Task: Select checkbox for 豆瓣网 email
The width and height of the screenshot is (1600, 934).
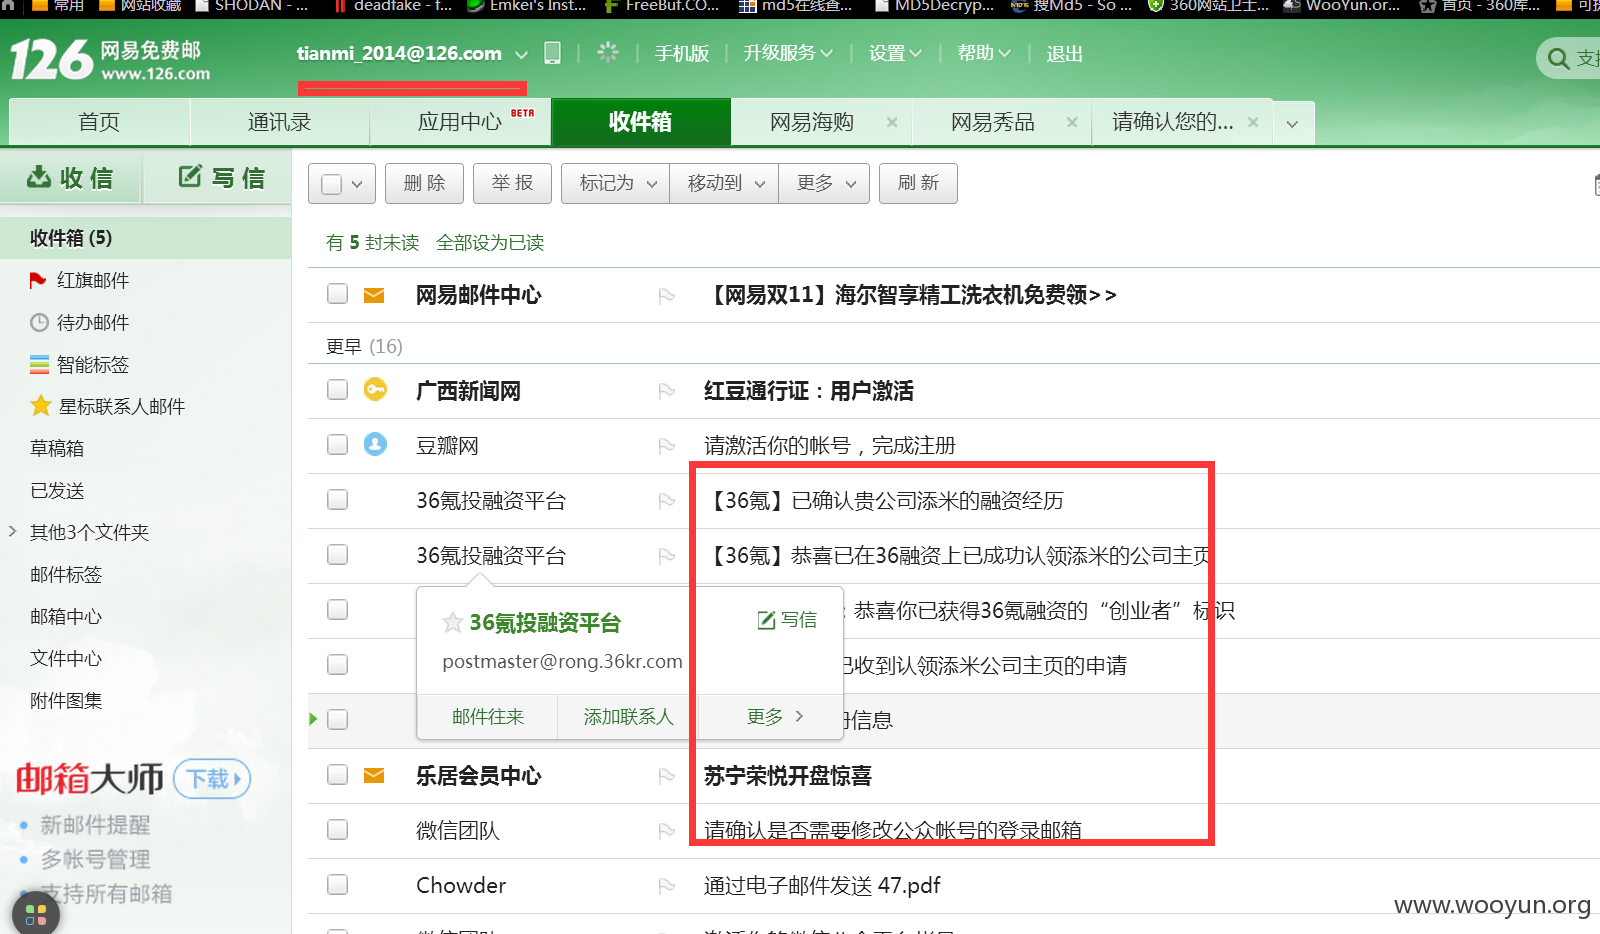Action: (x=338, y=444)
